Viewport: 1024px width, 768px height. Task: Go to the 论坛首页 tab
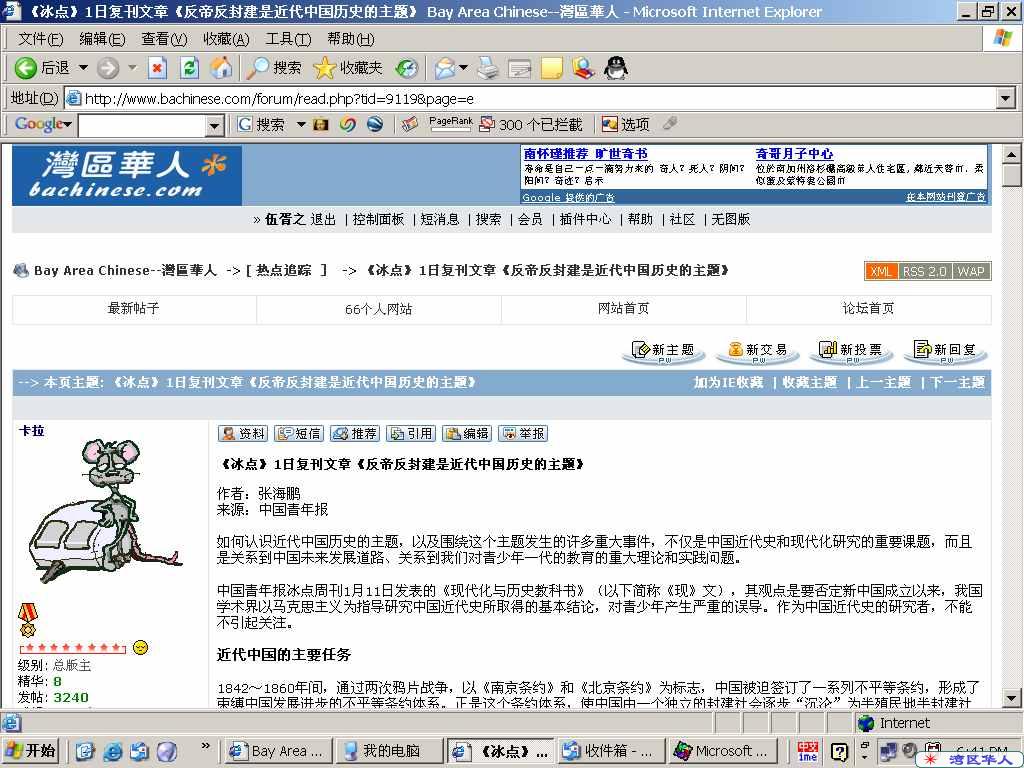tap(869, 309)
